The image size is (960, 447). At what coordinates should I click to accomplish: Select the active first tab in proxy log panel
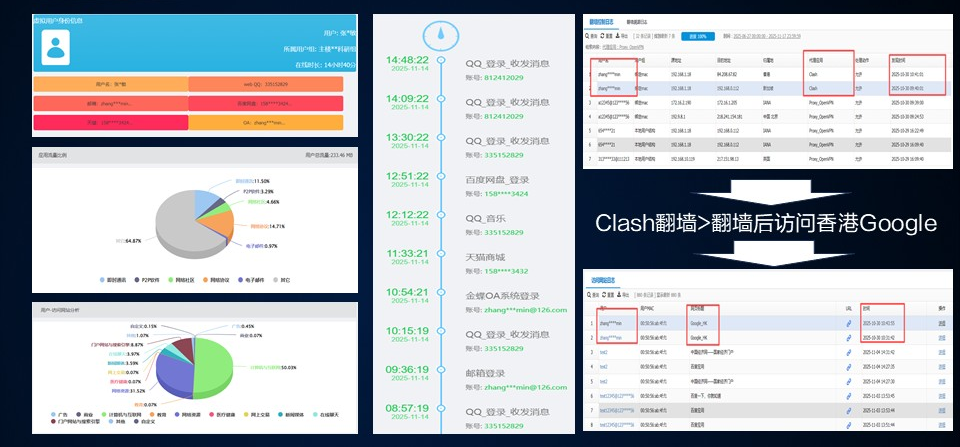[x=601, y=21]
